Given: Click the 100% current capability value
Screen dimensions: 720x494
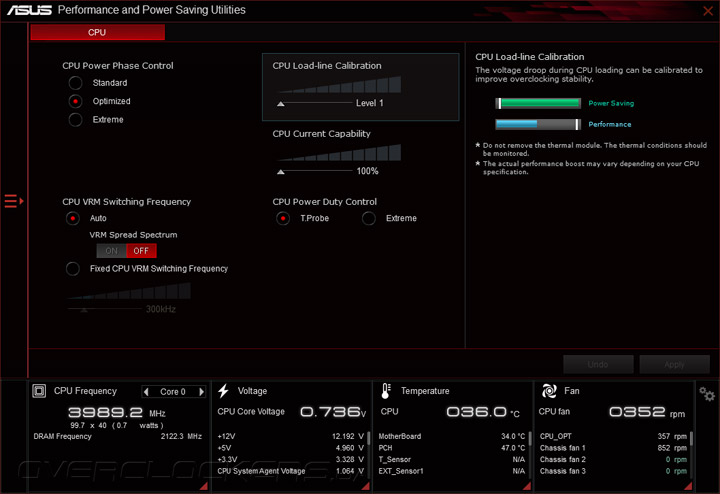Looking at the screenshot, I should 368,171.
